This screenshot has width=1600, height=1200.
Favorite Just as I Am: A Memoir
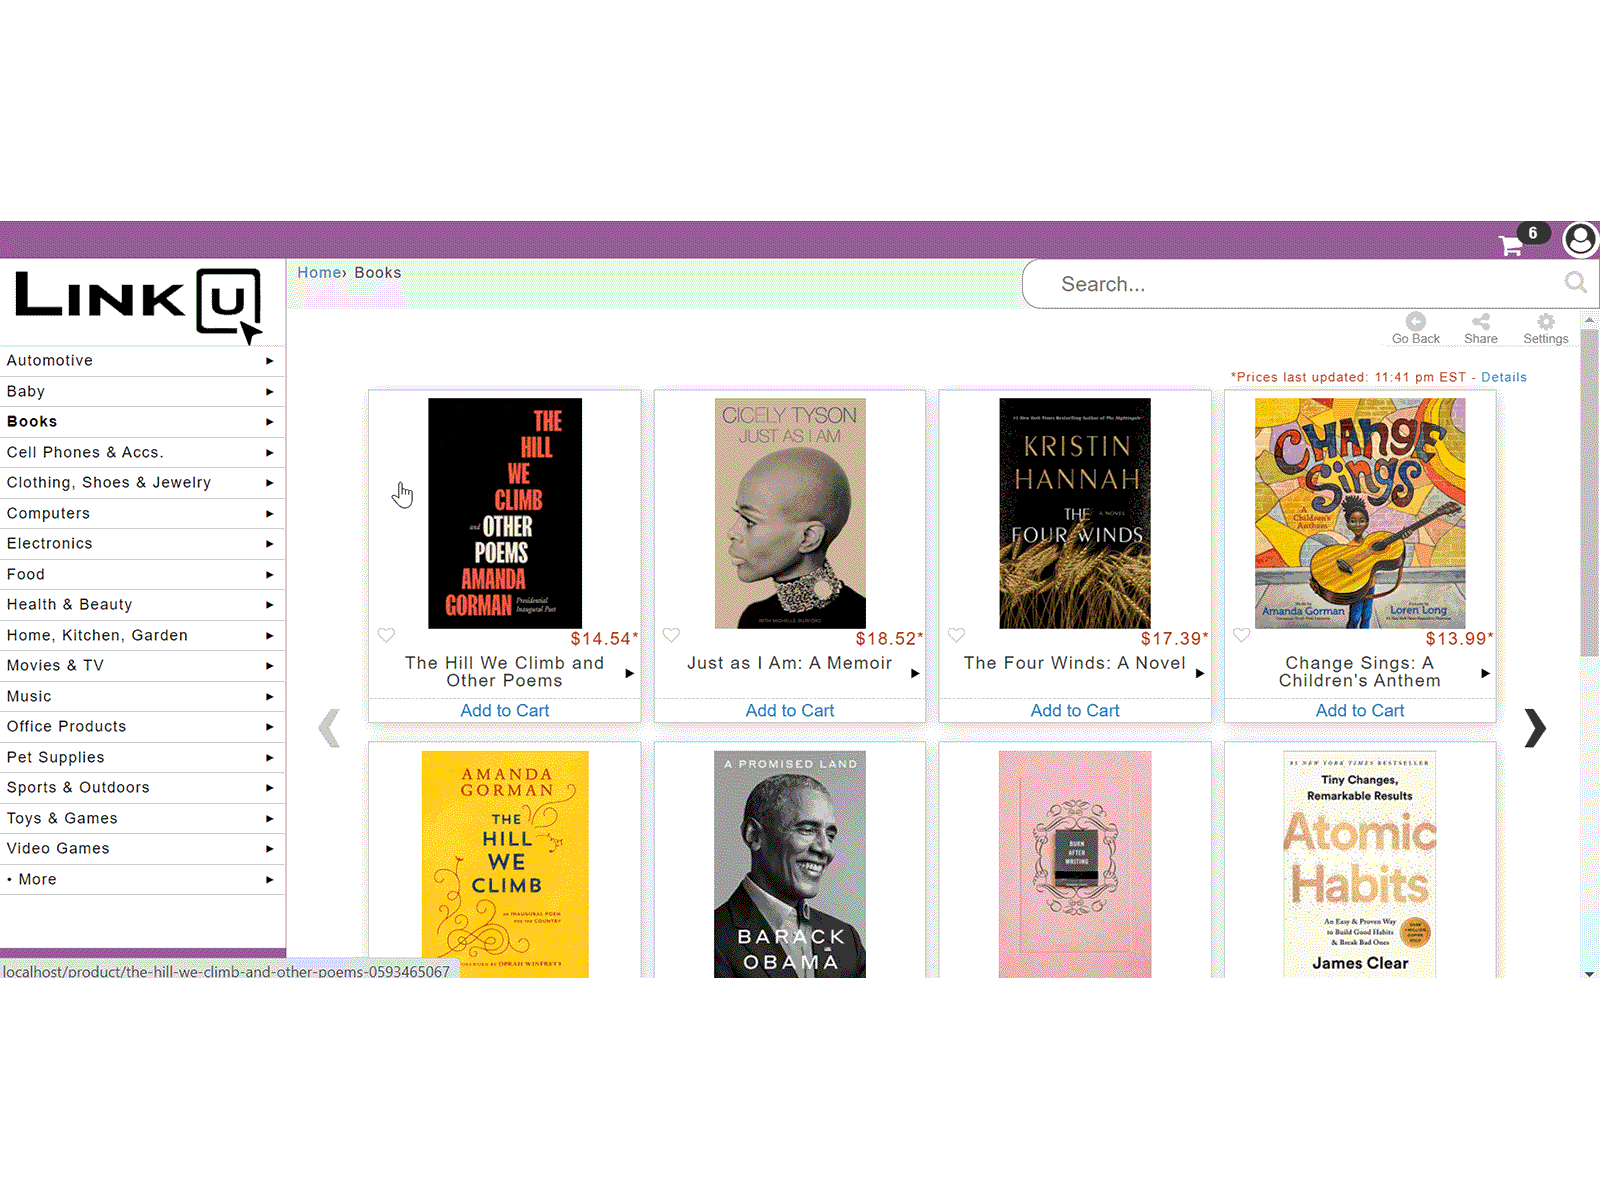pyautogui.click(x=672, y=635)
